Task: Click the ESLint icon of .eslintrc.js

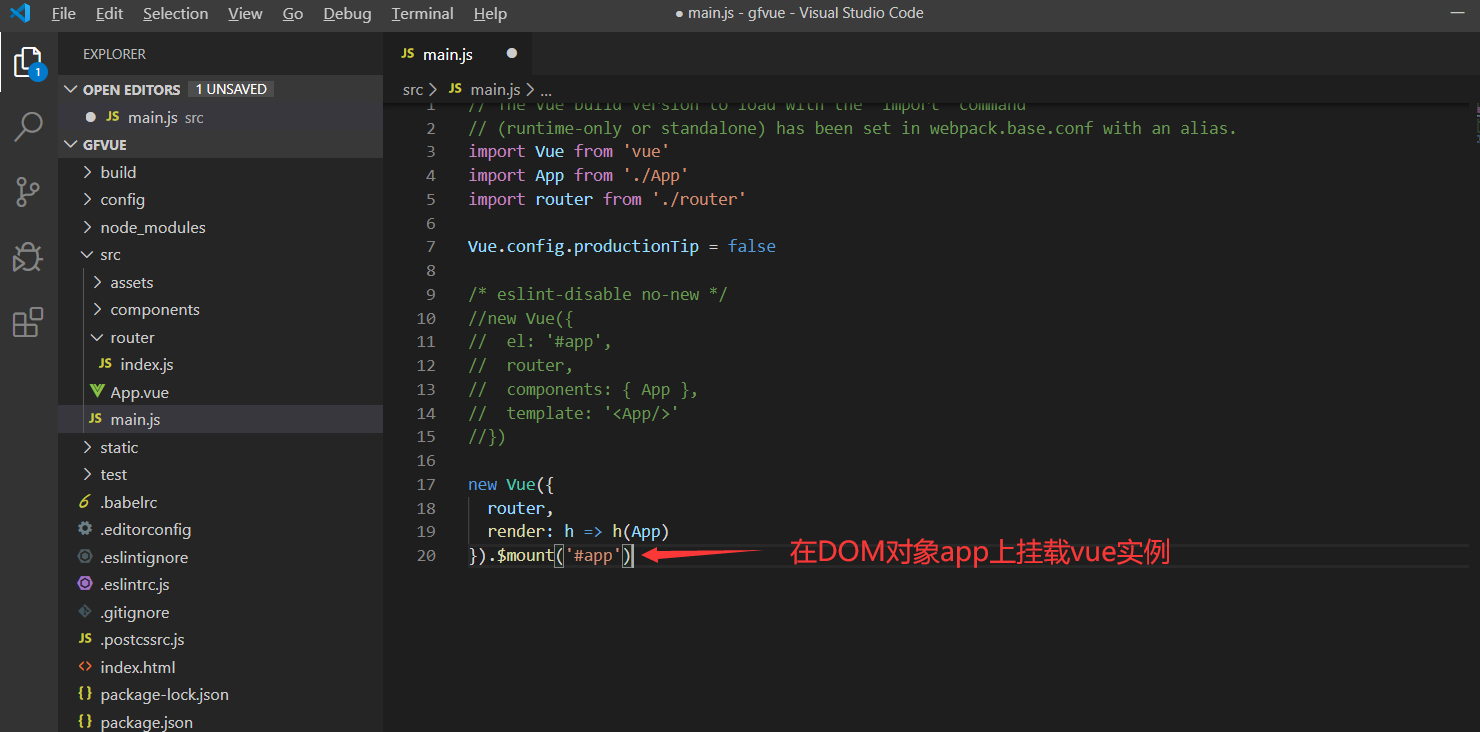Action: [85, 584]
